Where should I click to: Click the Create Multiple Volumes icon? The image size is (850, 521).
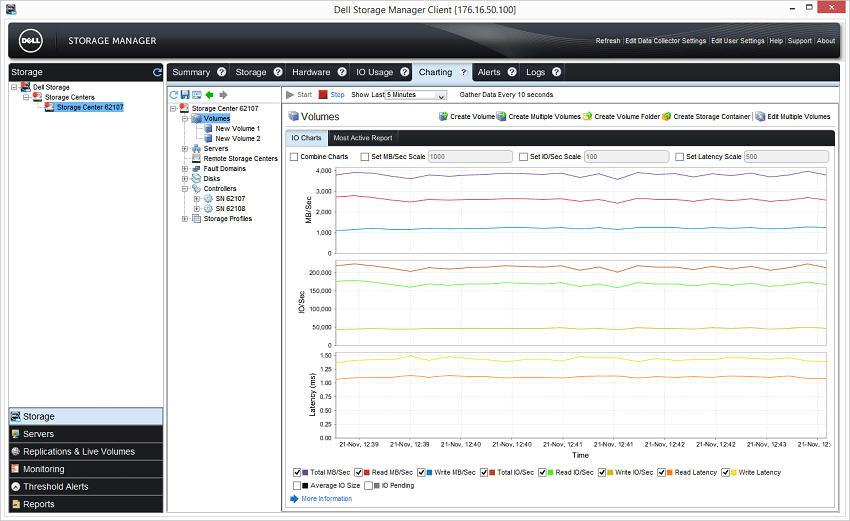pos(502,117)
